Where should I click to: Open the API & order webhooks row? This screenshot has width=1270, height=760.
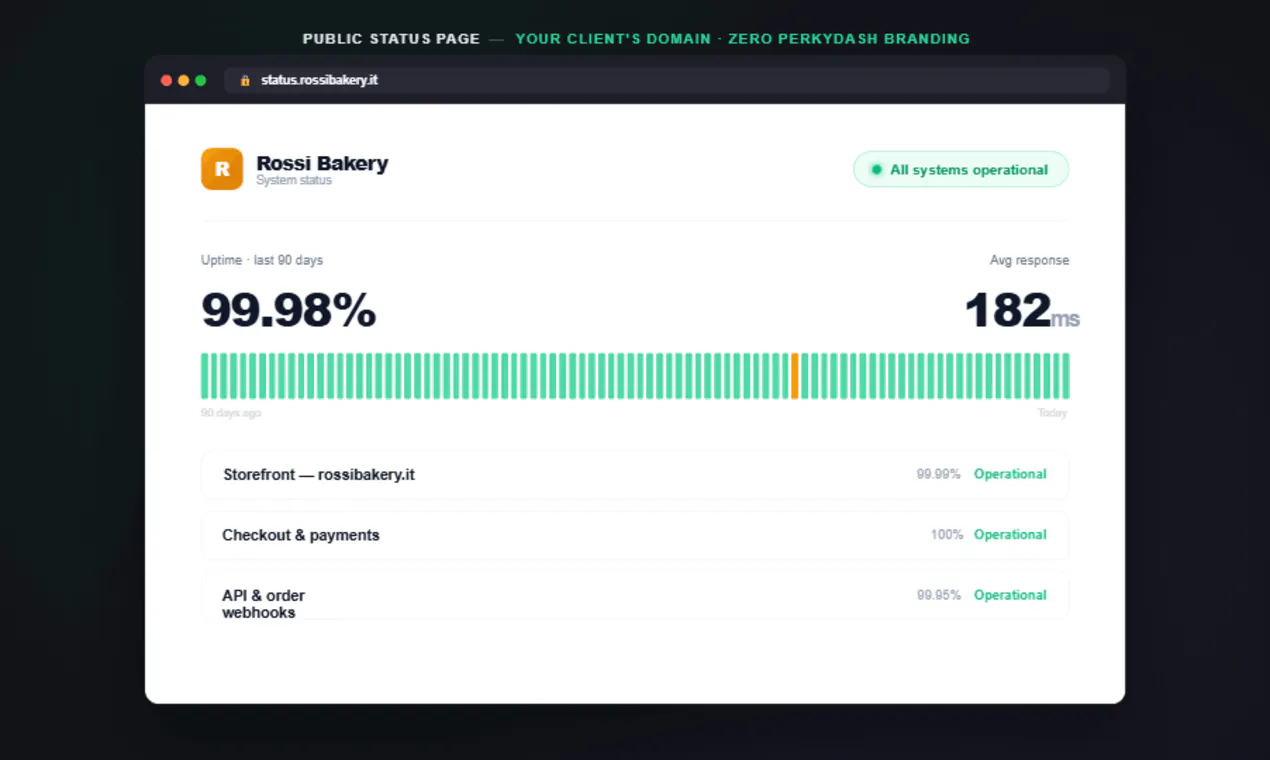coord(635,595)
